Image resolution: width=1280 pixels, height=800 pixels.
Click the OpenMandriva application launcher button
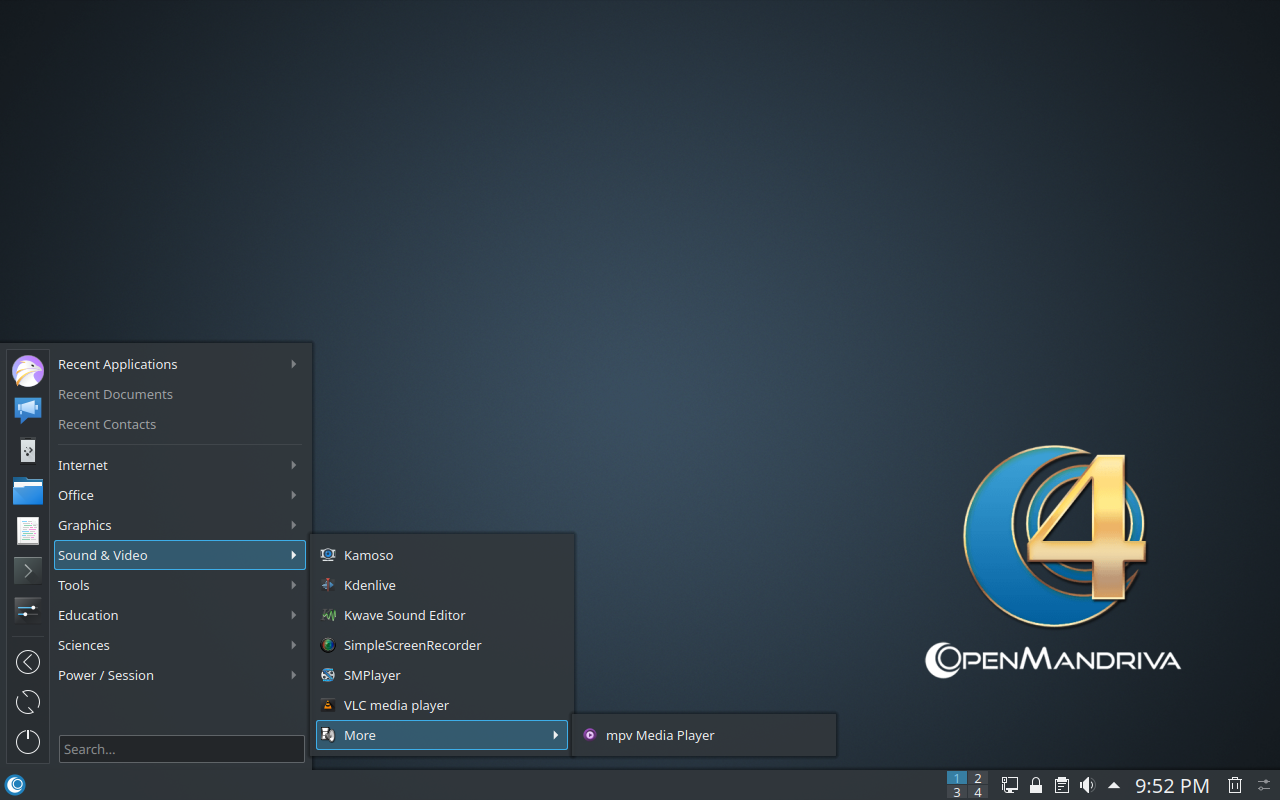click(15, 785)
